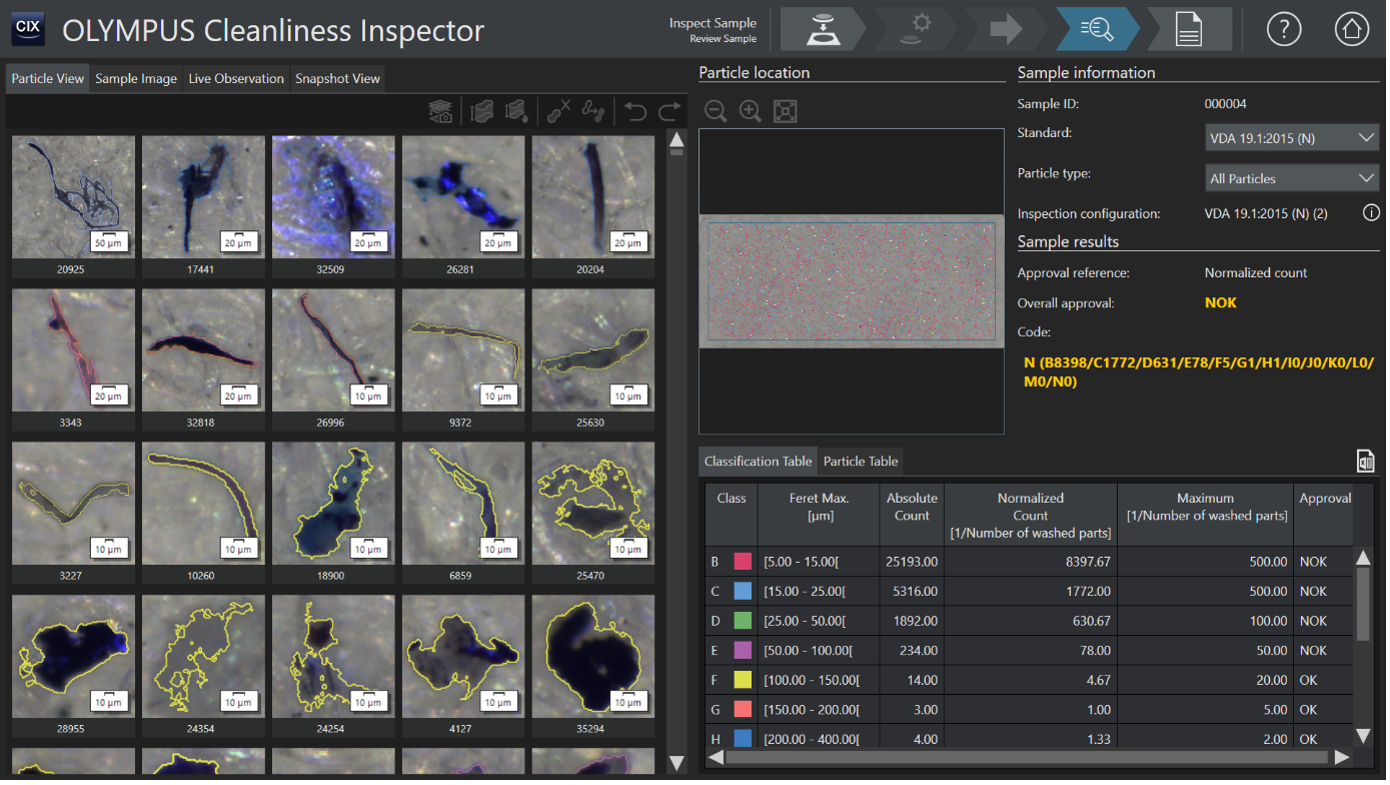Select class B pink color swatch

[x=743, y=562]
